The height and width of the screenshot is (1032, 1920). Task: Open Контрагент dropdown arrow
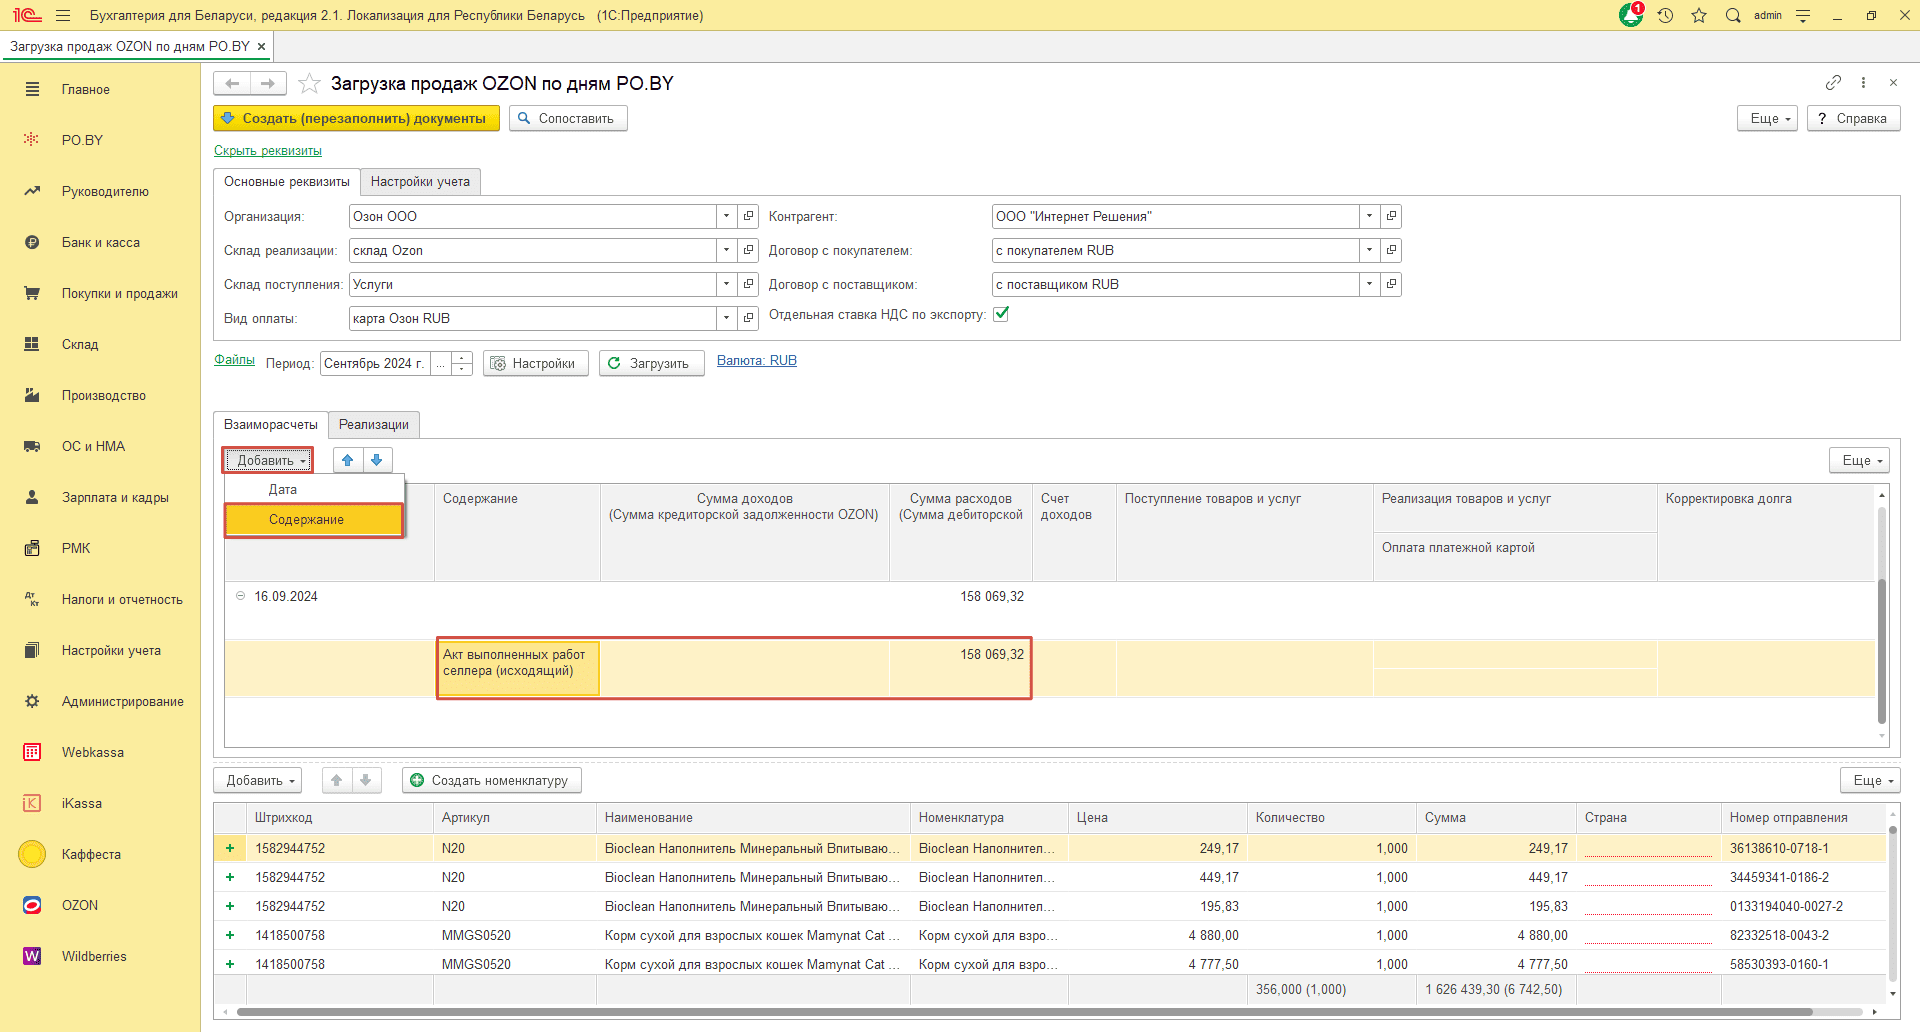coord(1370,216)
